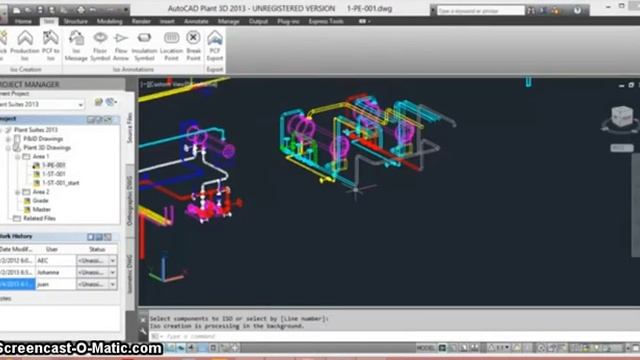Image resolution: width=640 pixels, height=360 pixels.
Task: Click the MODEL button in status bar
Action: pyautogui.click(x=425, y=348)
